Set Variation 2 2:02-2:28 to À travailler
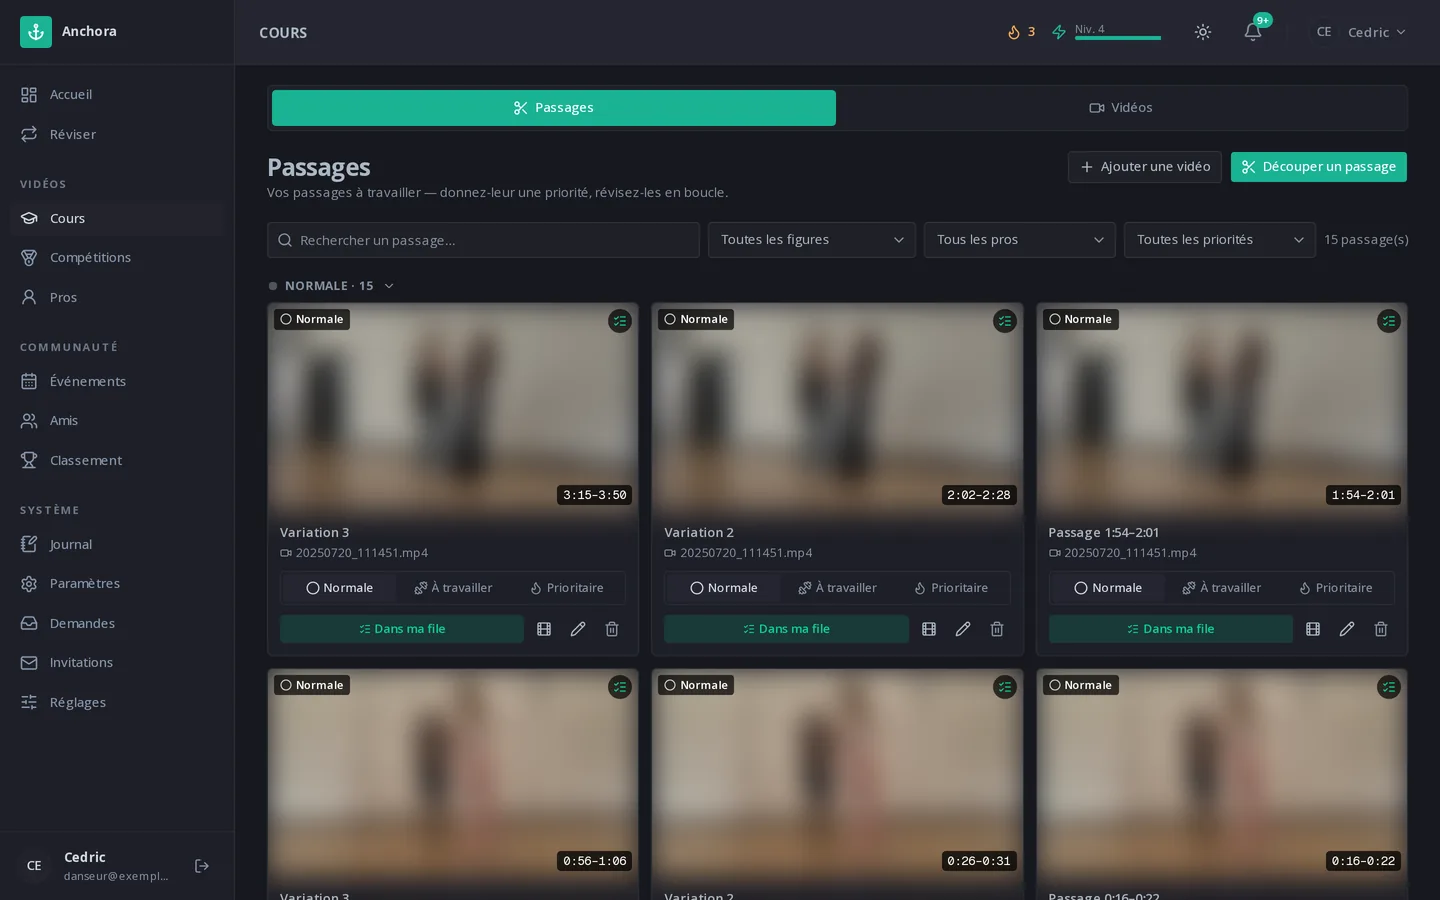This screenshot has width=1440, height=900. (837, 588)
